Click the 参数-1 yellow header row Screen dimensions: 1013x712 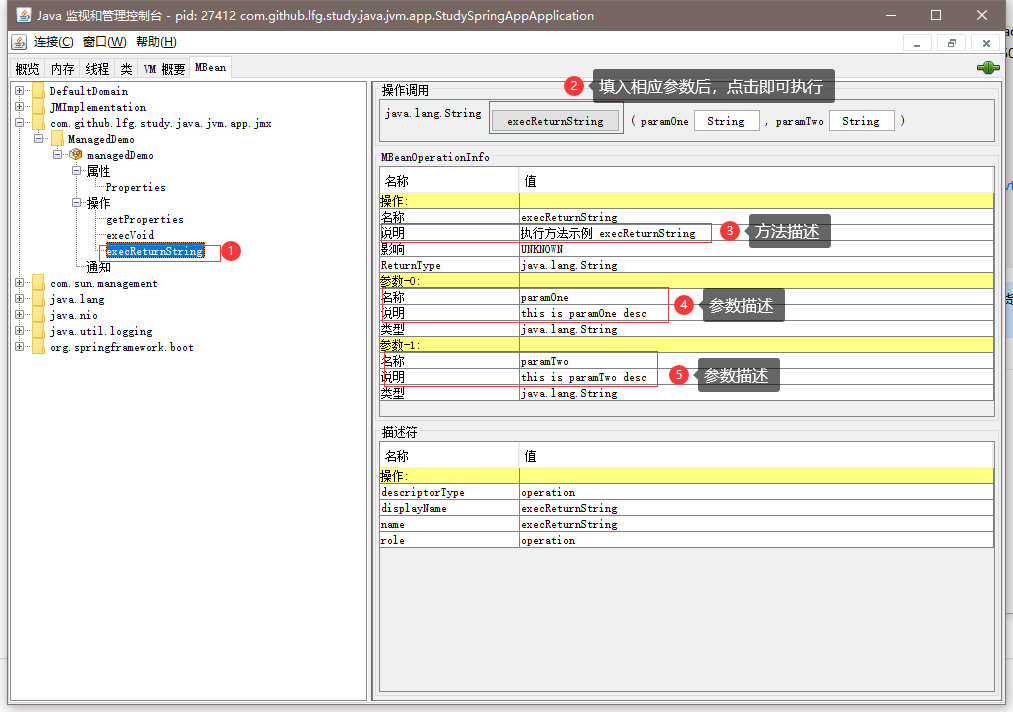click(687, 345)
